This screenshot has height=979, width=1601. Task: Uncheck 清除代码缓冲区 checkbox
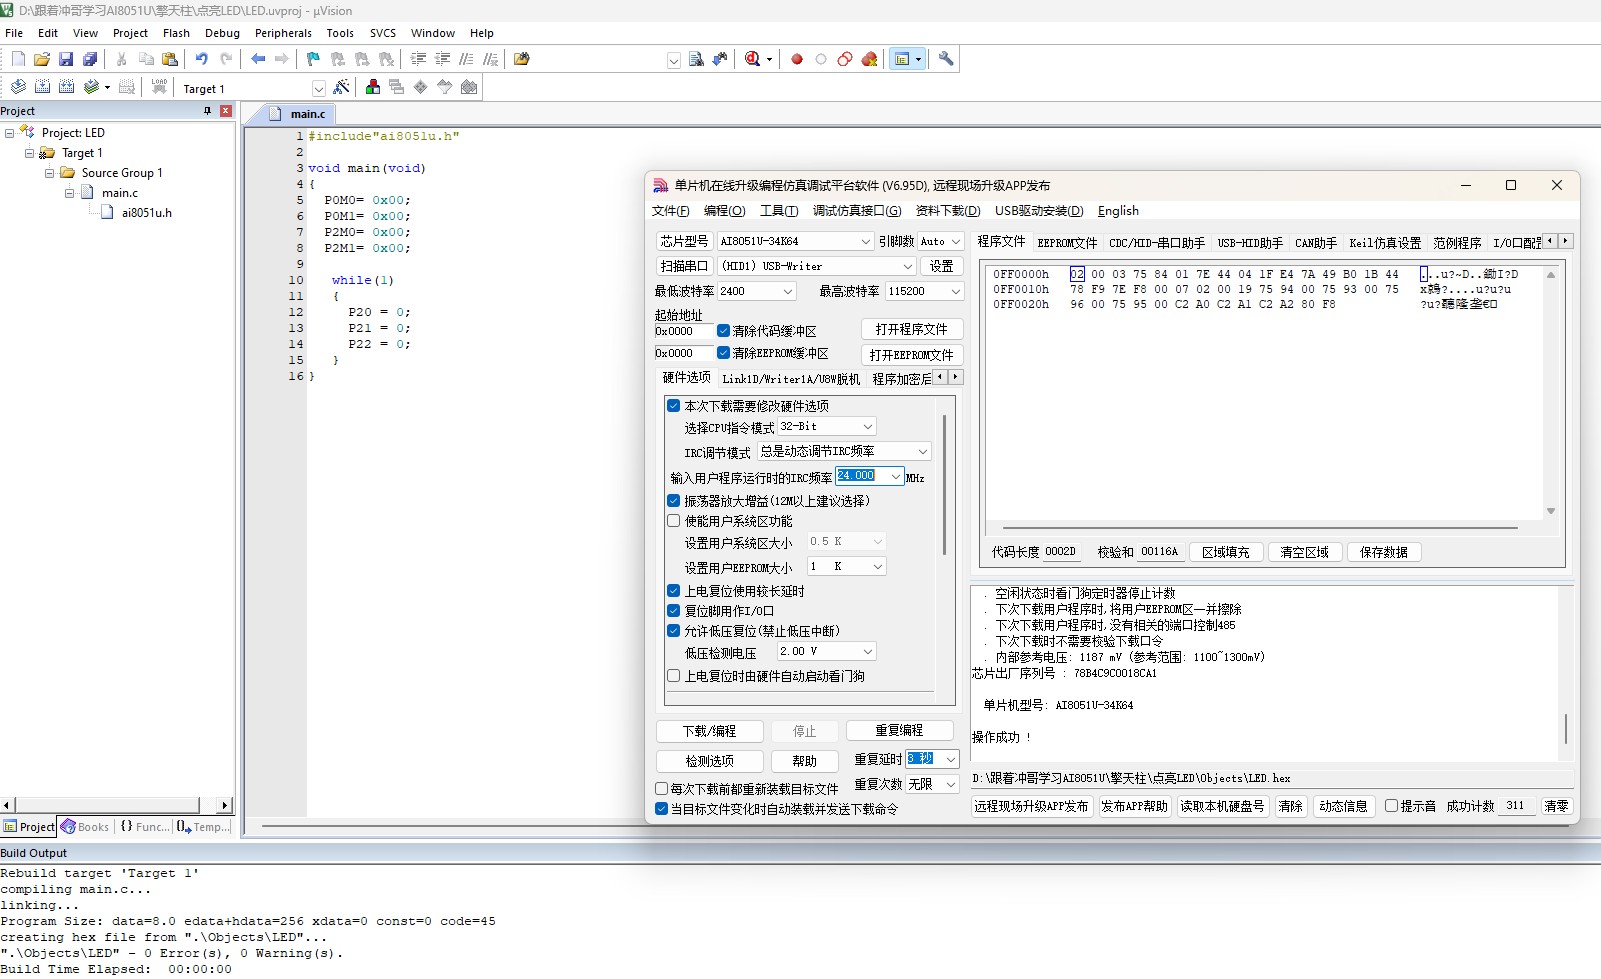point(723,331)
